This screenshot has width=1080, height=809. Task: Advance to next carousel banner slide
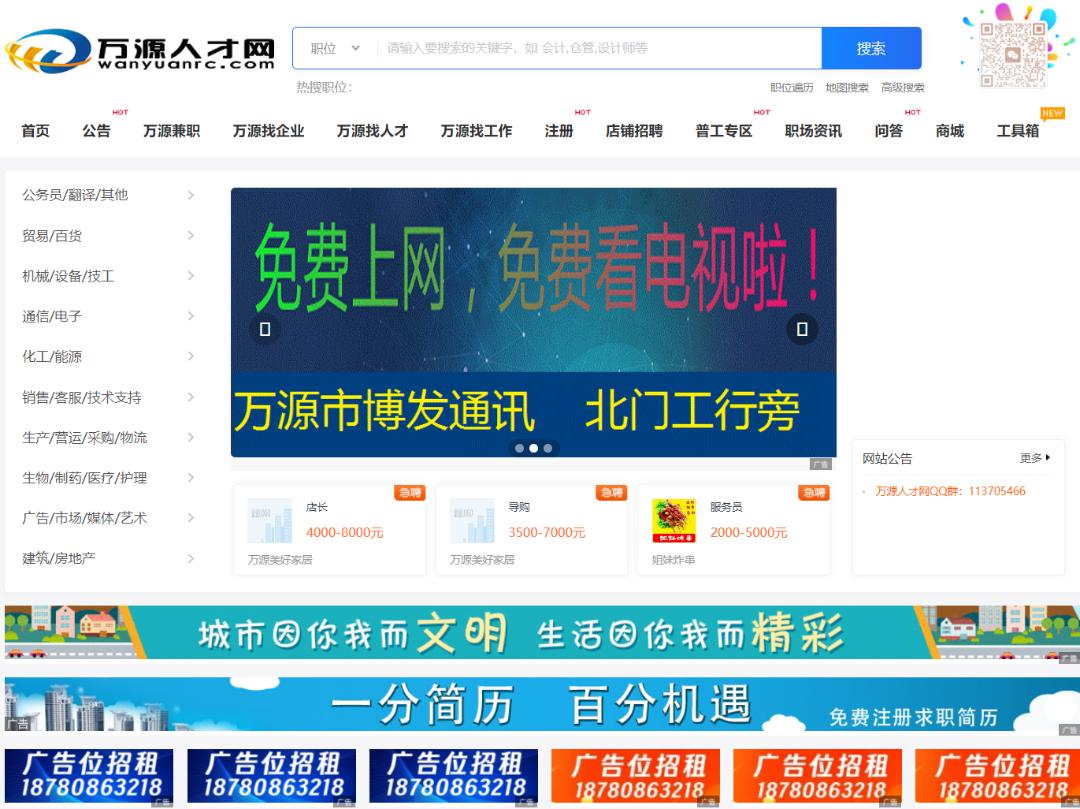tap(801, 329)
